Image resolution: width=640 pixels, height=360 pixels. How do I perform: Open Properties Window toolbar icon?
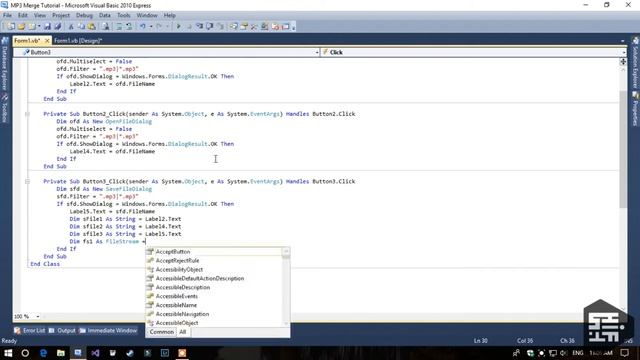(x=244, y=27)
